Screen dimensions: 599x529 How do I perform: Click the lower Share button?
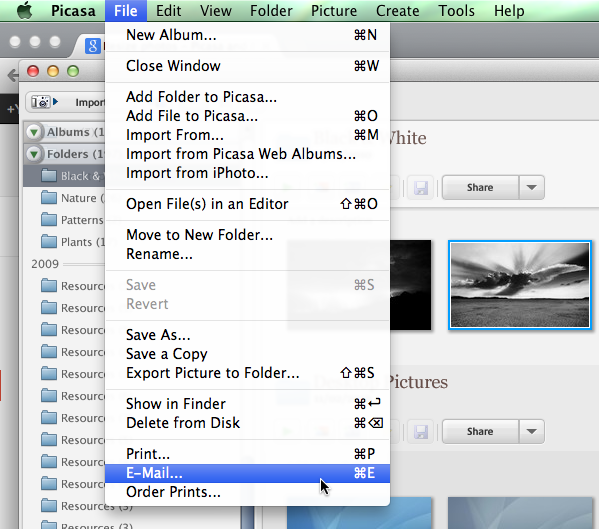[480, 432]
